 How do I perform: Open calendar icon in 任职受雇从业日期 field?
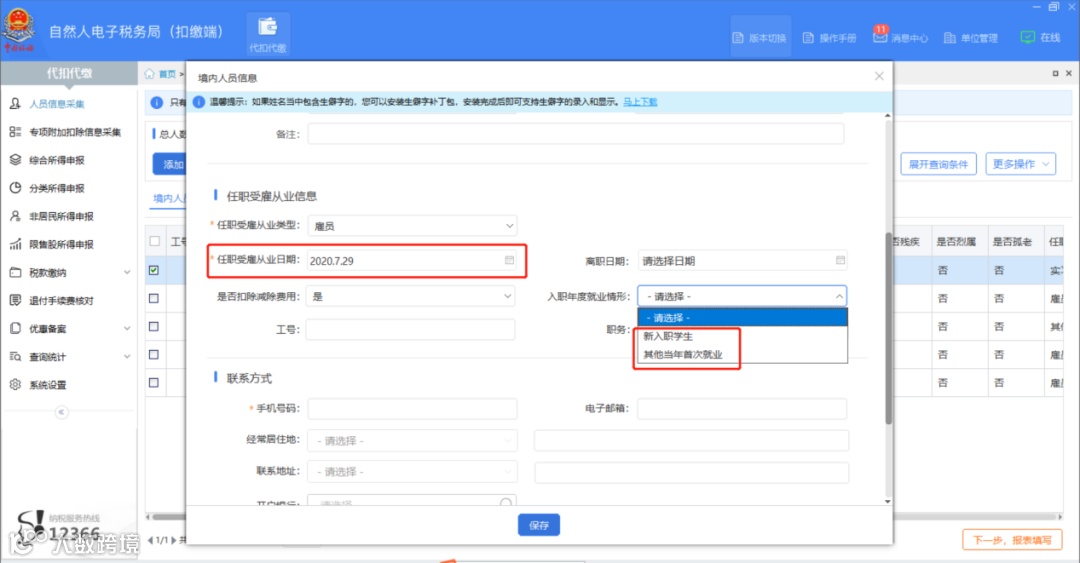point(509,260)
